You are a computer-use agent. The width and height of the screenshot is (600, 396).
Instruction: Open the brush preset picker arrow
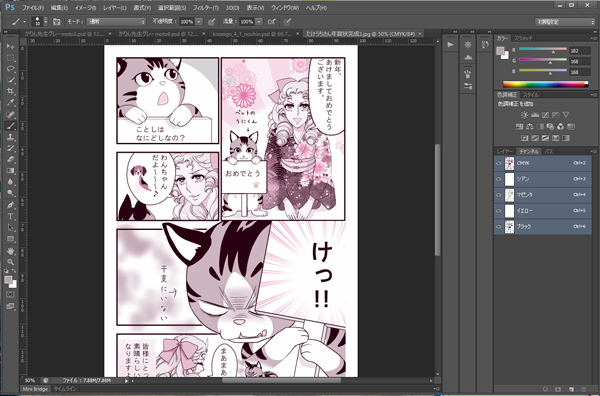coord(46,22)
